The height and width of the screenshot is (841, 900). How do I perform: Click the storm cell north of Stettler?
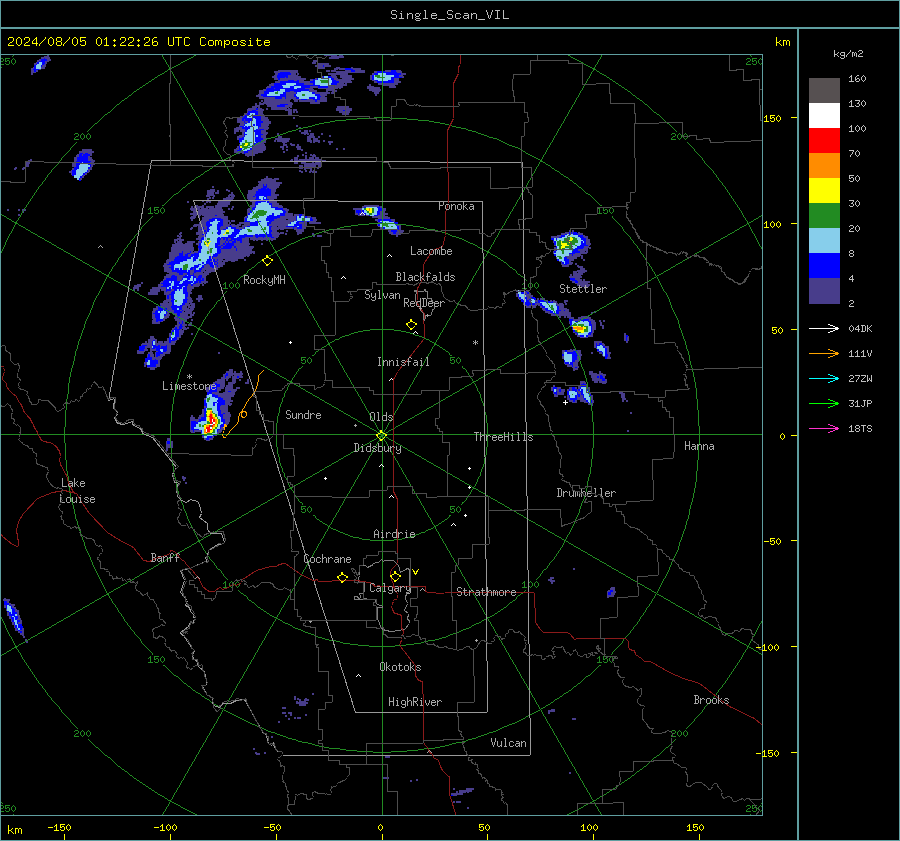point(569,245)
